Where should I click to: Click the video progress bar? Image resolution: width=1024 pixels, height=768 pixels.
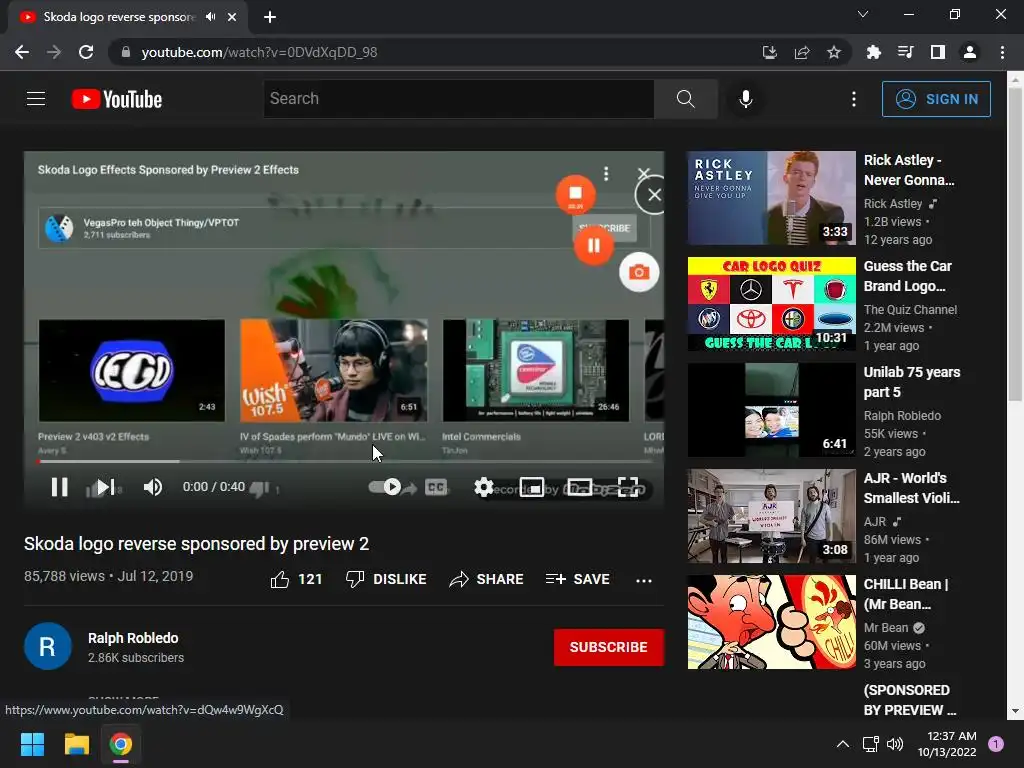pos(344,461)
